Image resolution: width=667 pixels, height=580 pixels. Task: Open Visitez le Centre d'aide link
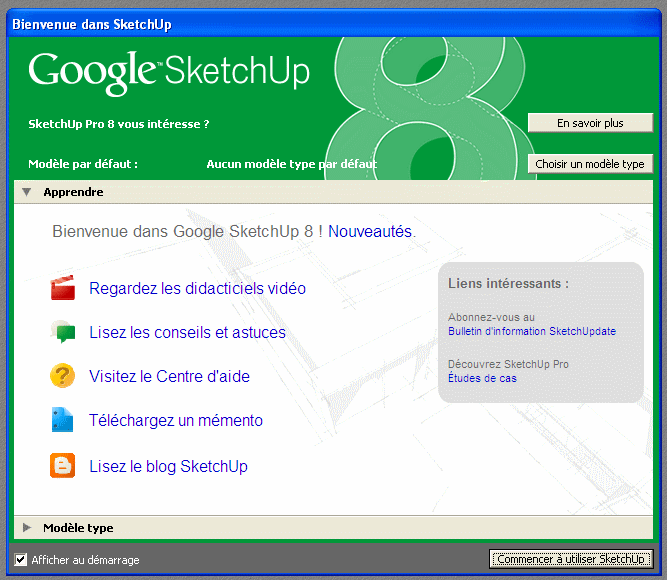tap(169, 376)
